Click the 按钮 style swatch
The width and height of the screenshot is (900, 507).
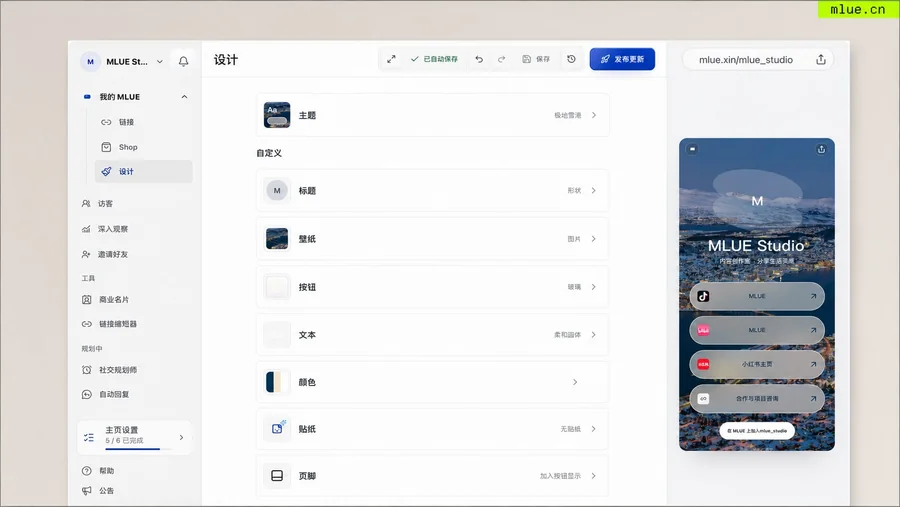pos(277,287)
